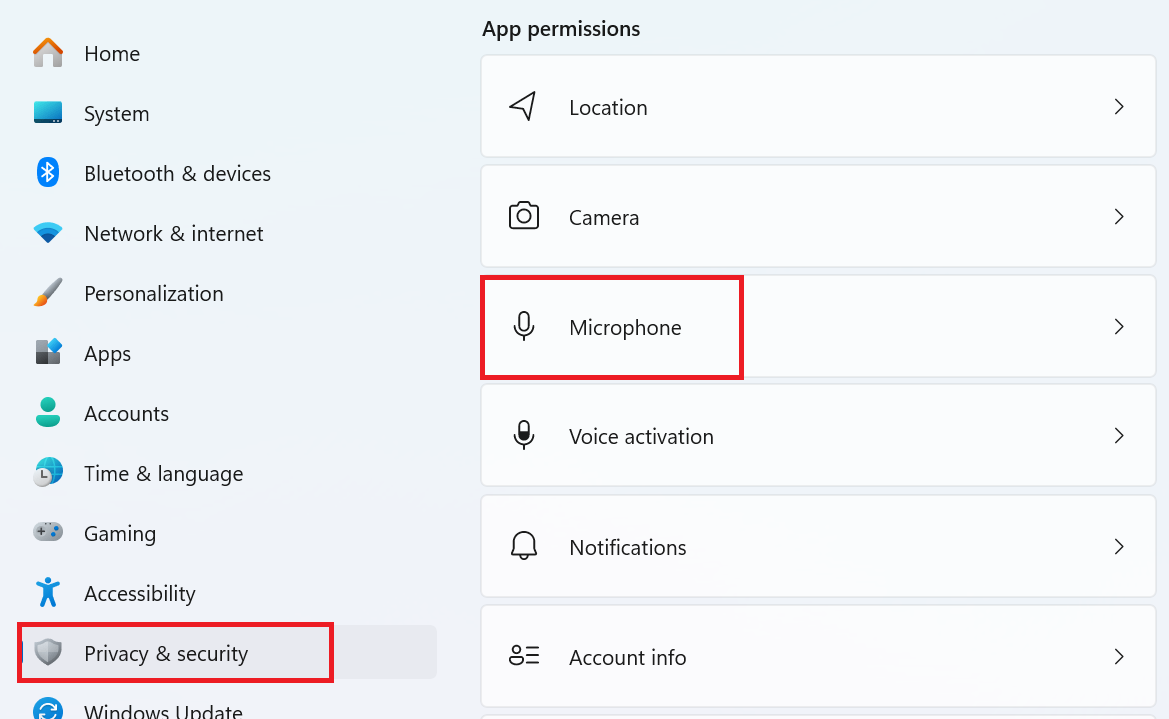
Task: Click the Microphone icon
Action: click(523, 326)
